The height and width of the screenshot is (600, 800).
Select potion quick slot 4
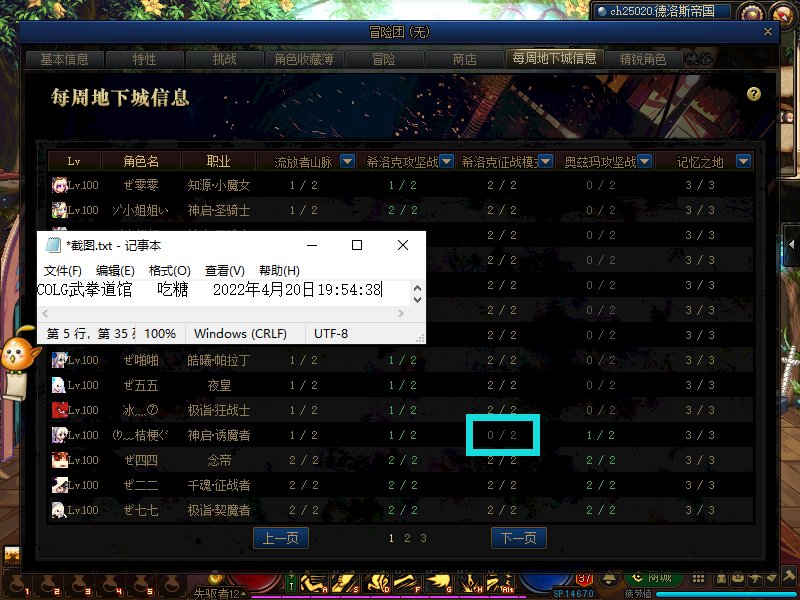(x=110, y=586)
